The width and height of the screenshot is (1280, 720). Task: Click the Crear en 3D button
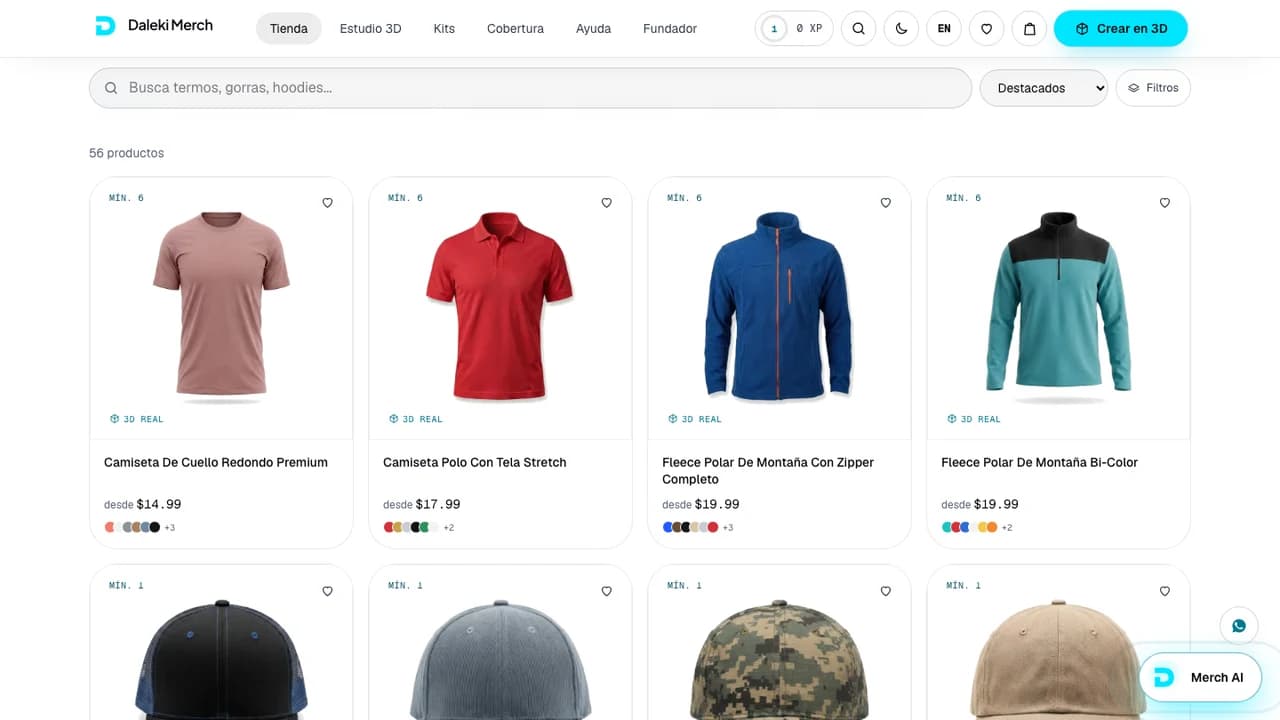[x=1121, y=29]
